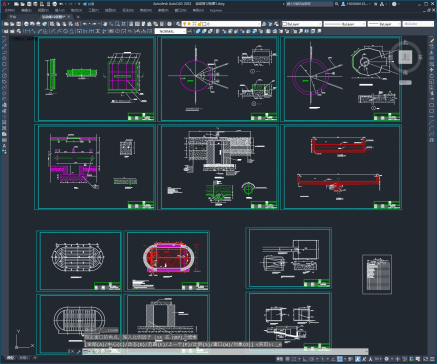Select the Rectangle draw tool
437x364 pixels.
click(4, 64)
